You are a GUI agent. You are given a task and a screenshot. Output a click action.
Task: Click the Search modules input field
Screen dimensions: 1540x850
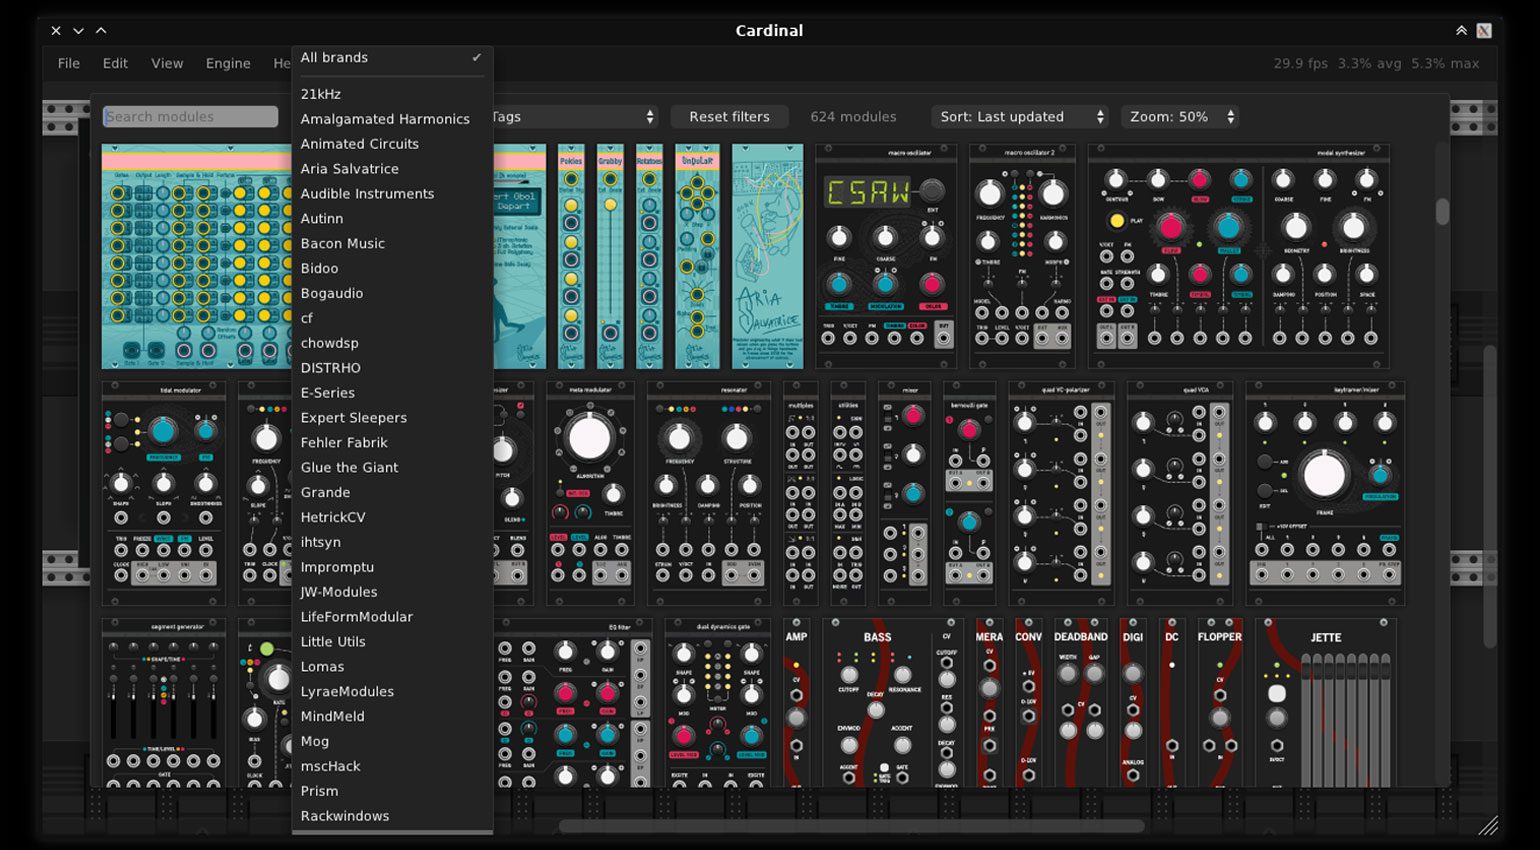190,116
